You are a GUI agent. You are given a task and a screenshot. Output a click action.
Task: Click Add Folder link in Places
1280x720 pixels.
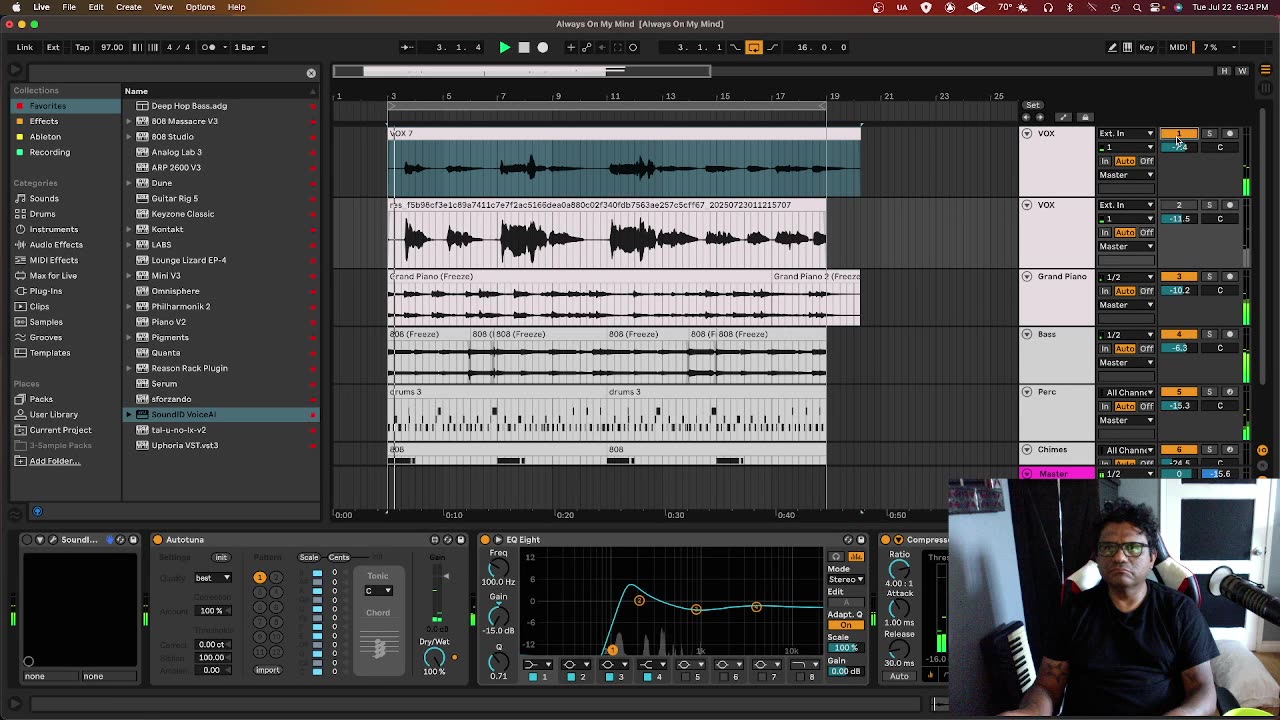(x=54, y=461)
